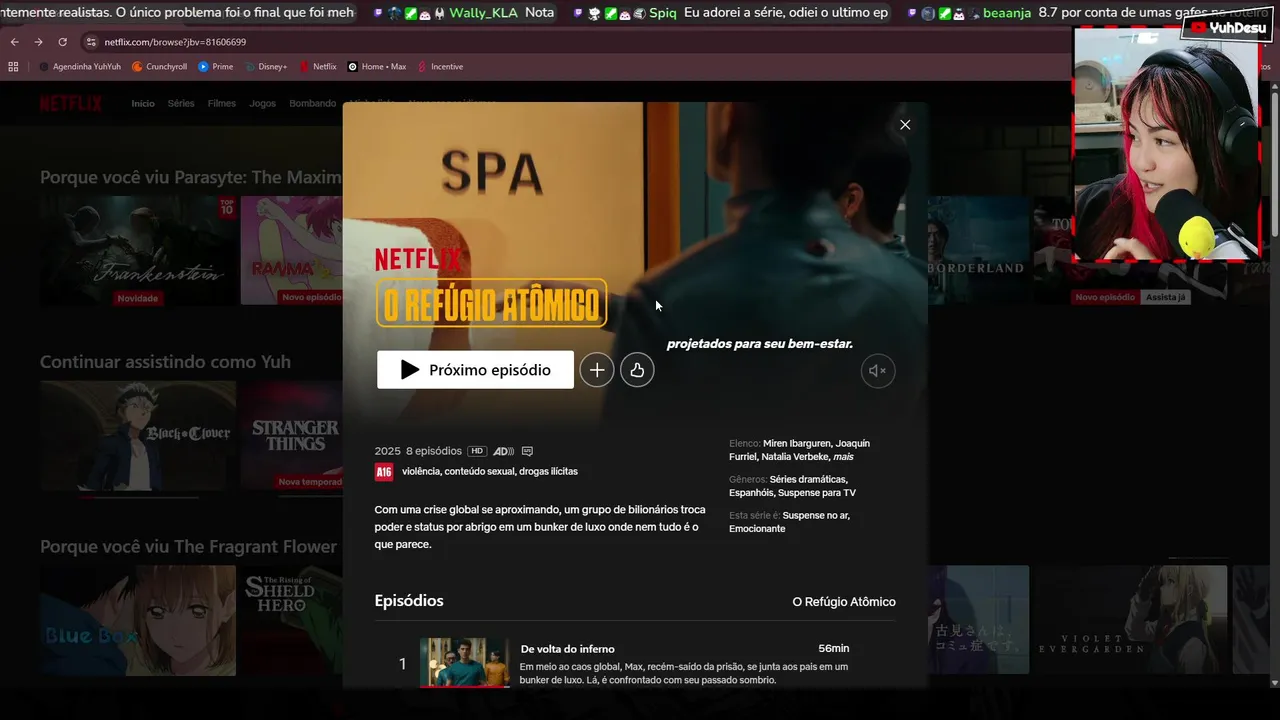Screen dimensions: 1280x720
Task: Unmute the trailer audio
Action: click(878, 370)
